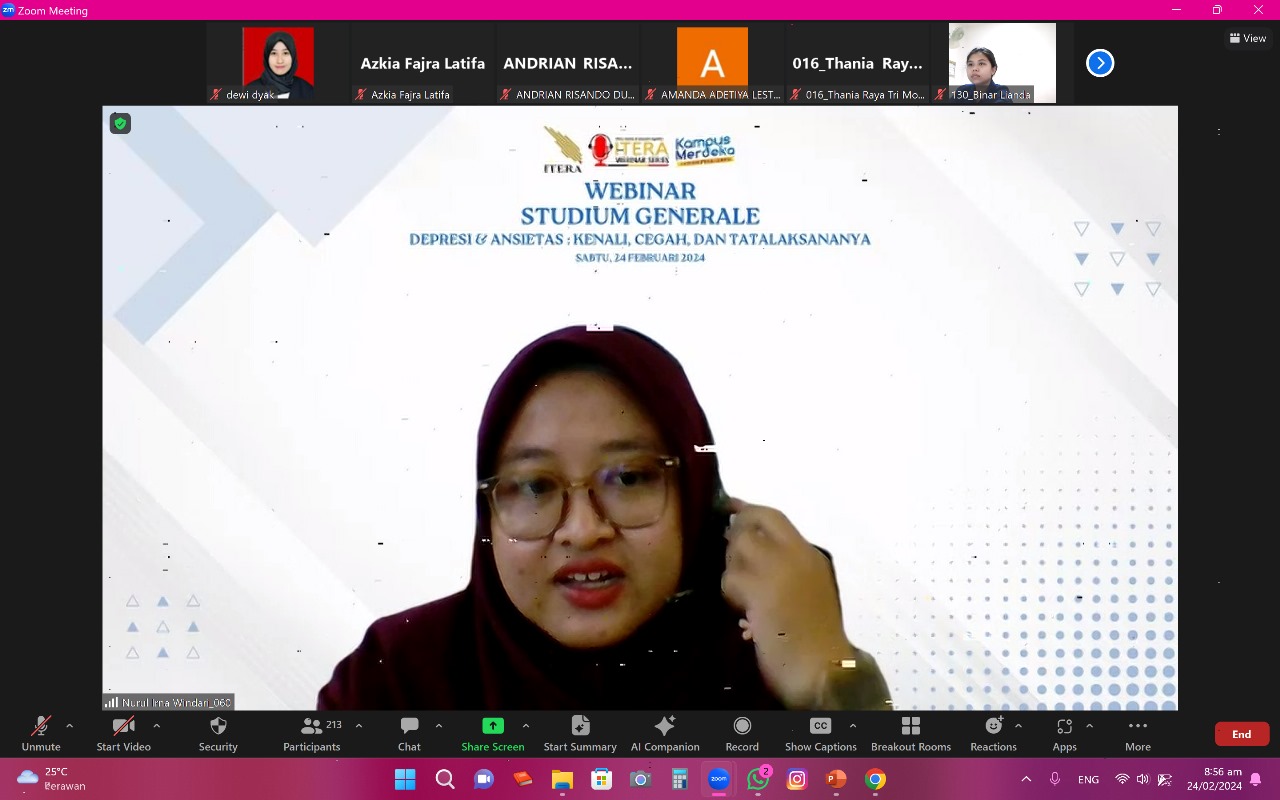
Task: Click the green Share Screen icon
Action: (492, 726)
